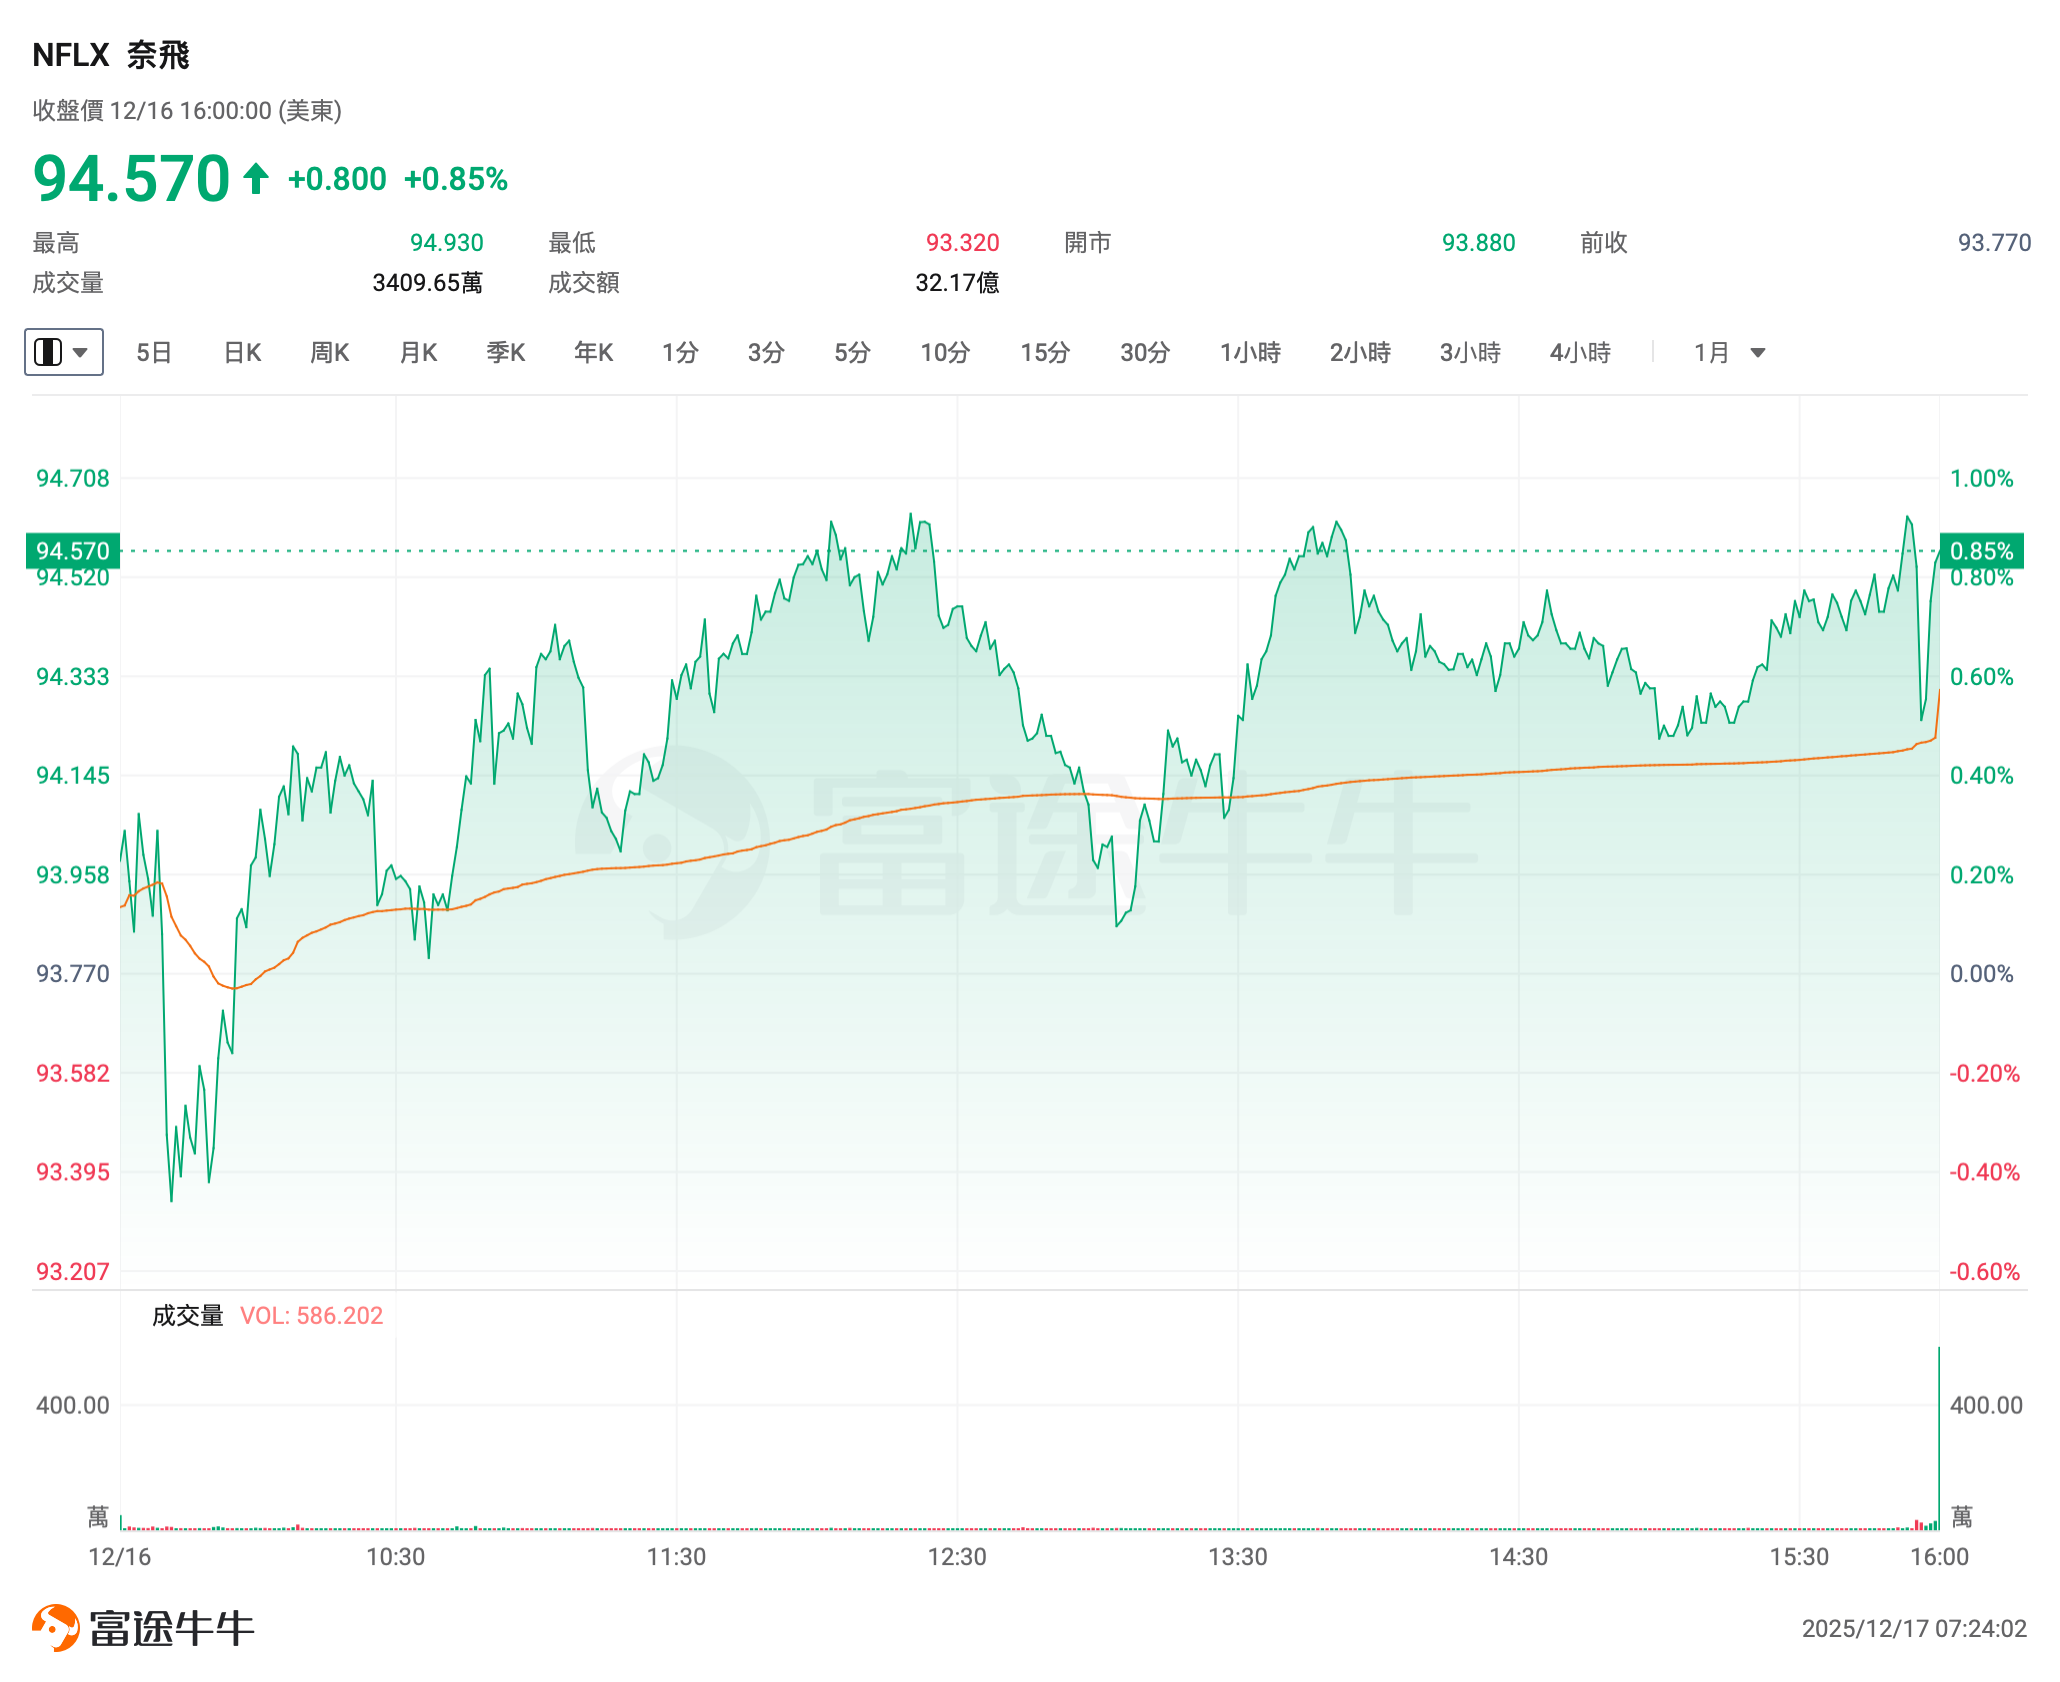Expand the 1月 period dropdown arrow
The image size is (2060, 1682).
click(x=1758, y=353)
